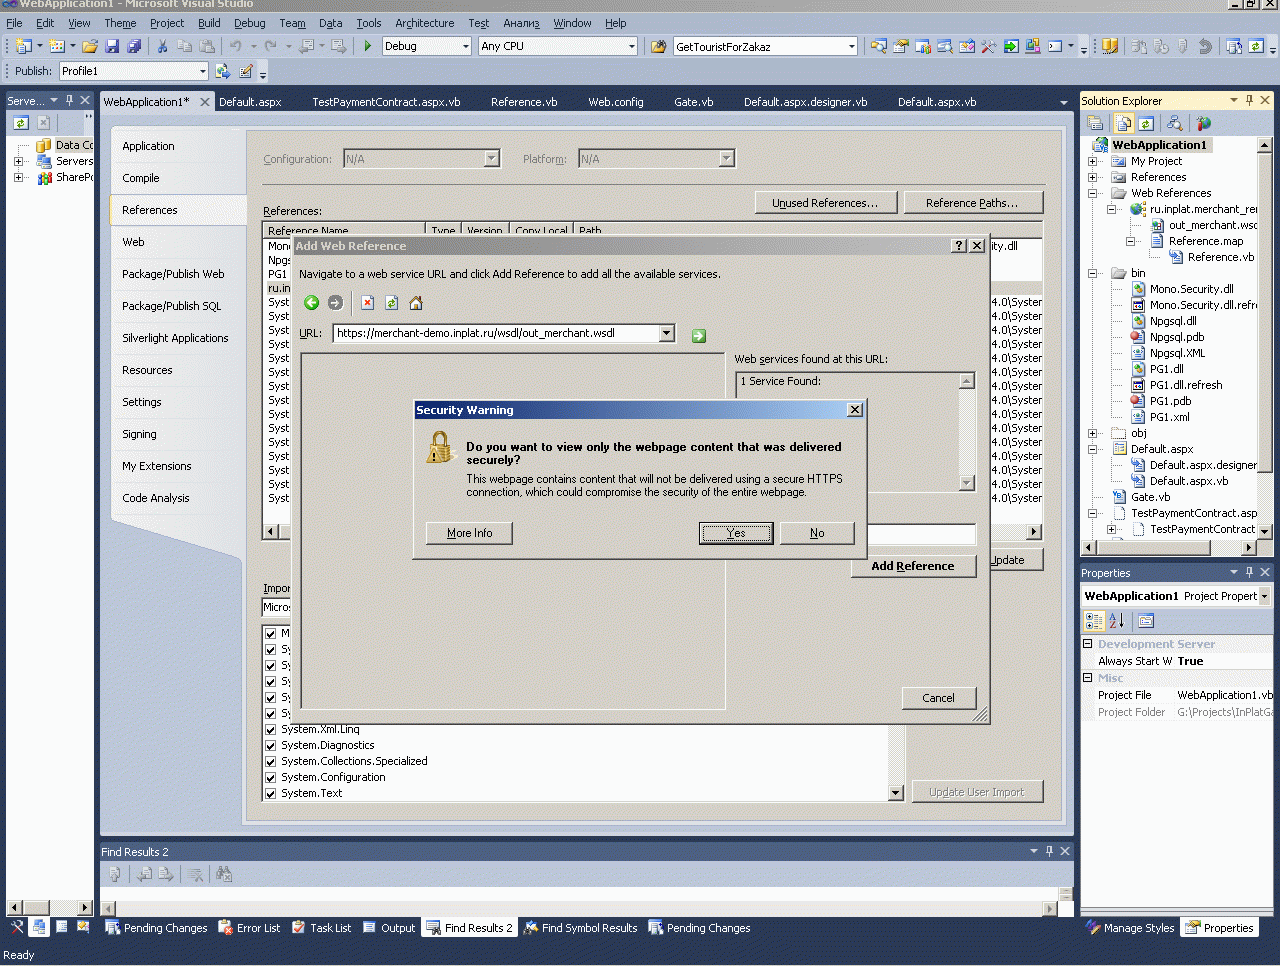Image resolution: width=1280 pixels, height=966 pixels.
Task: Click the Find in Files toolbar icon
Action: pyautogui.click(x=659, y=46)
